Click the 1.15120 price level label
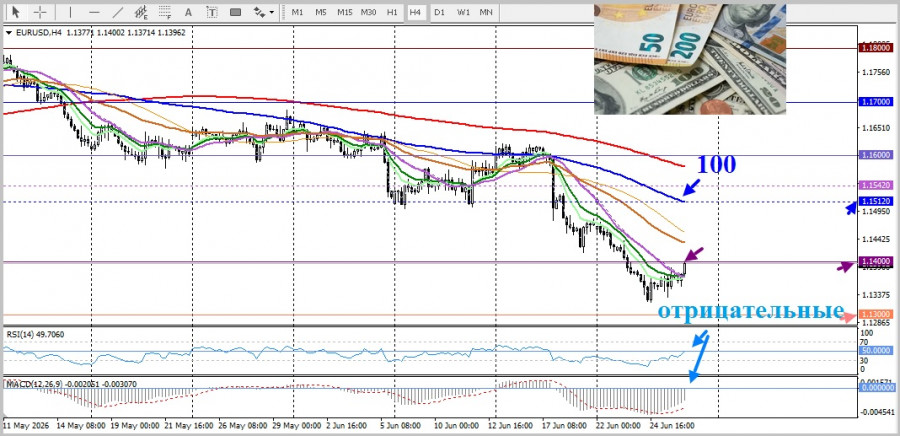The width and height of the screenshot is (900, 436). point(876,201)
